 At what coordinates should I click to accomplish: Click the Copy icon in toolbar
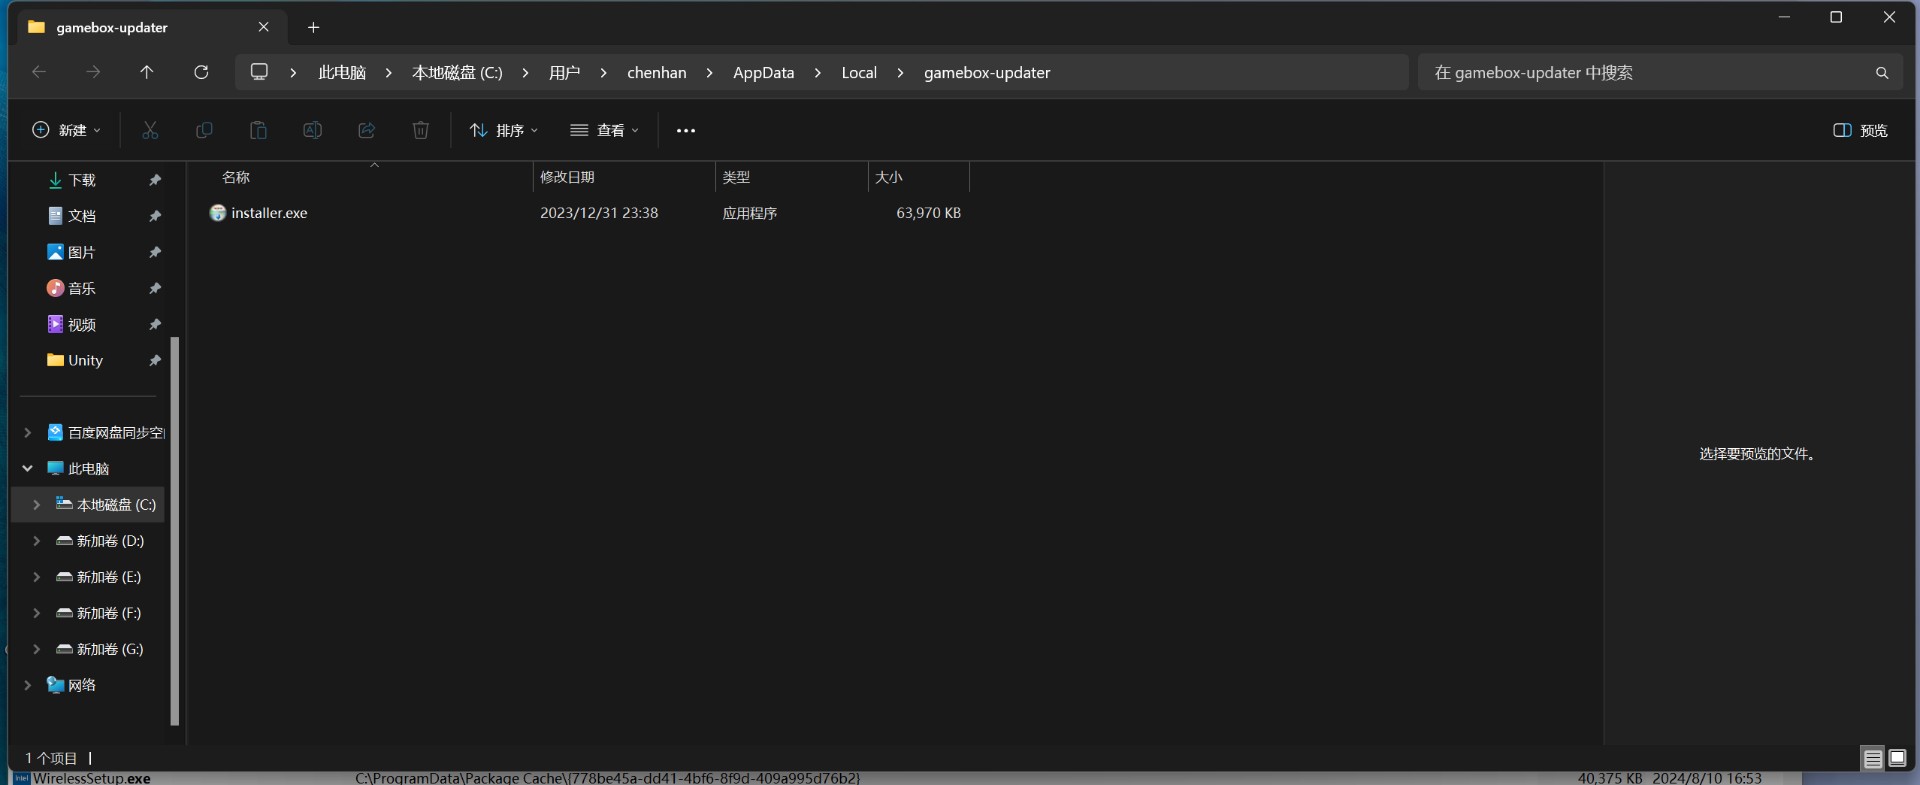coord(204,130)
